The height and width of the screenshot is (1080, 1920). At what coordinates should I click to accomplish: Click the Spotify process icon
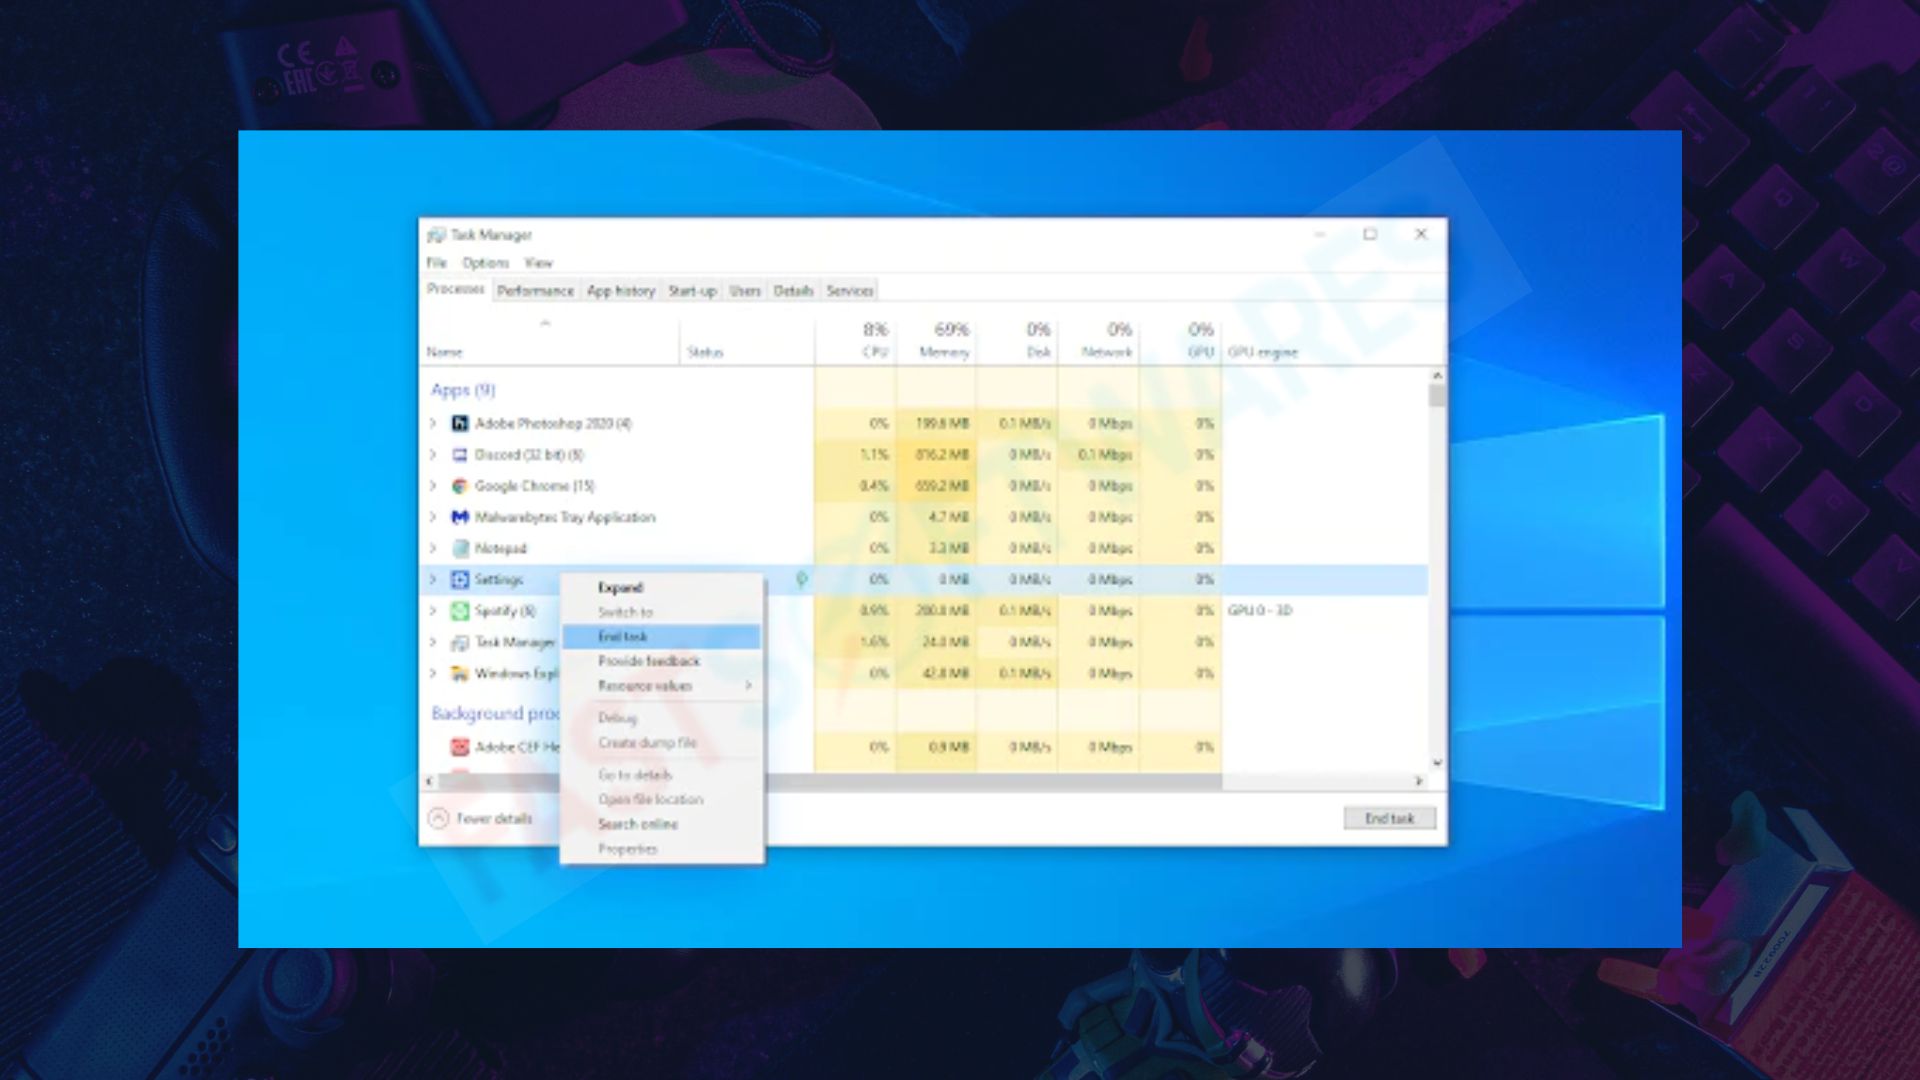pos(460,611)
